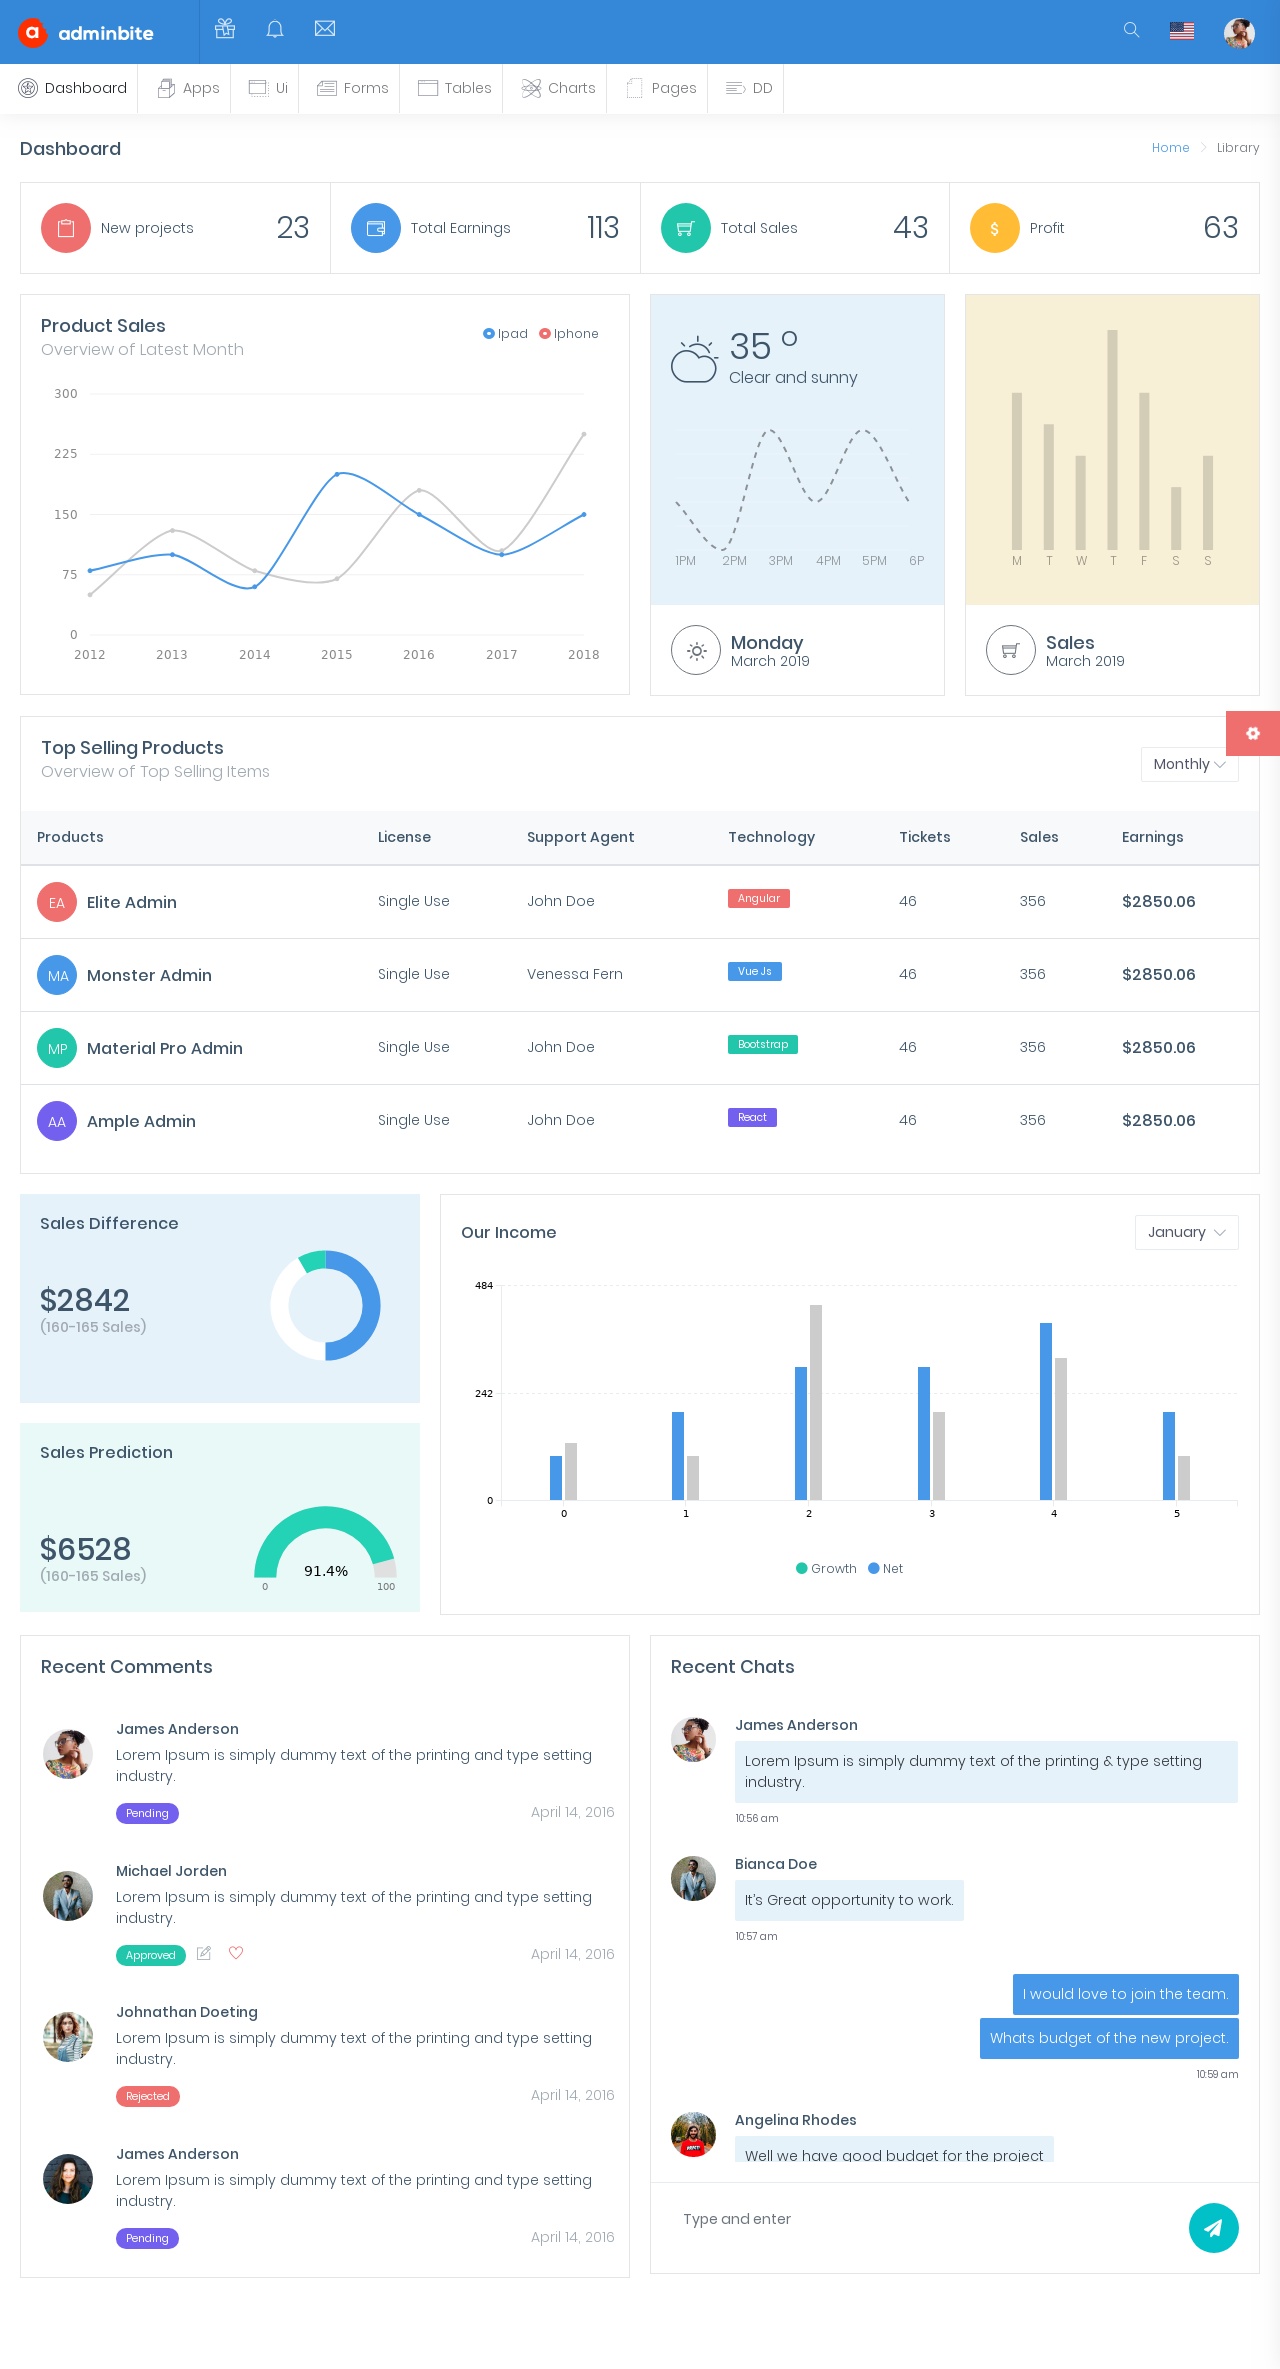Screen dimensions: 1280x2369
Task: Open the Pages menu
Action: tap(661, 88)
